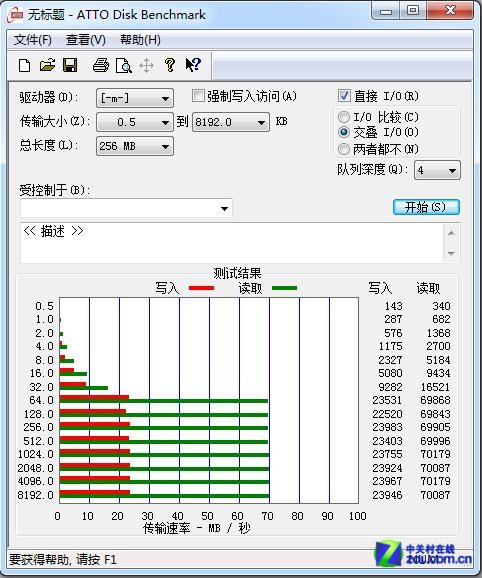Click the 1024.0 transfer size row label

coord(36,455)
